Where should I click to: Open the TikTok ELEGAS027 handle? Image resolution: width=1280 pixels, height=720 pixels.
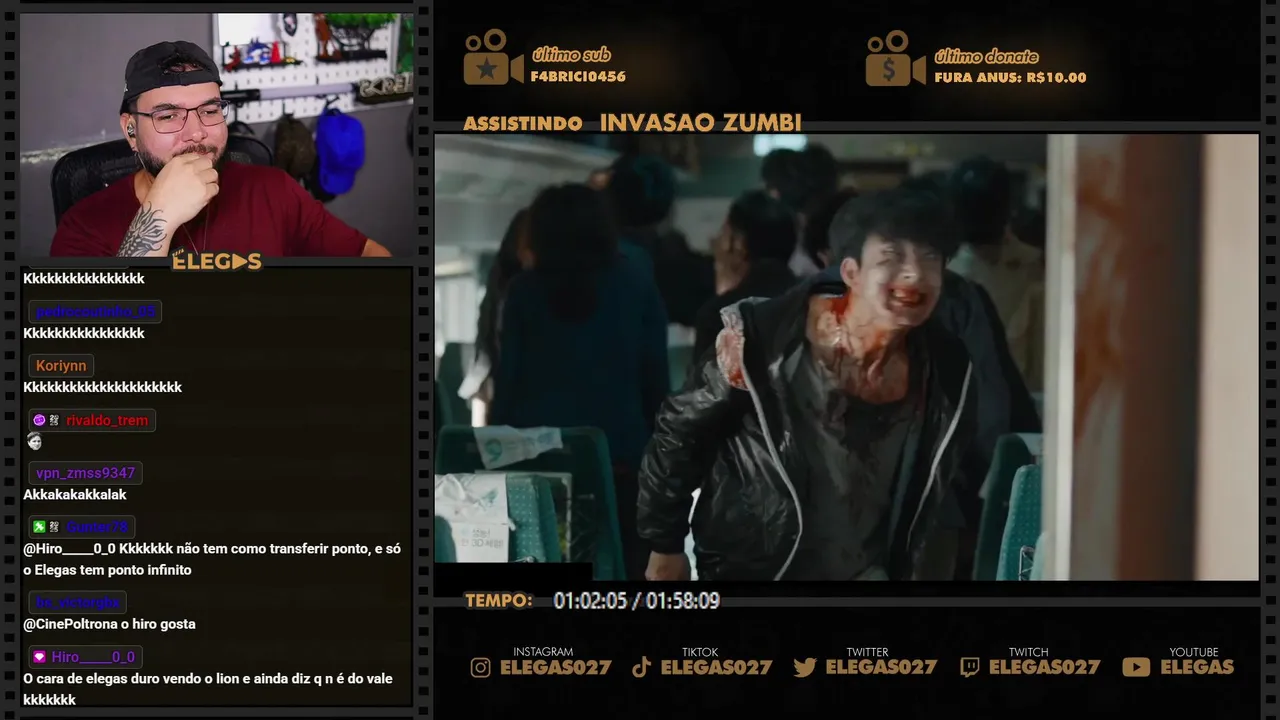pyautogui.click(x=716, y=667)
